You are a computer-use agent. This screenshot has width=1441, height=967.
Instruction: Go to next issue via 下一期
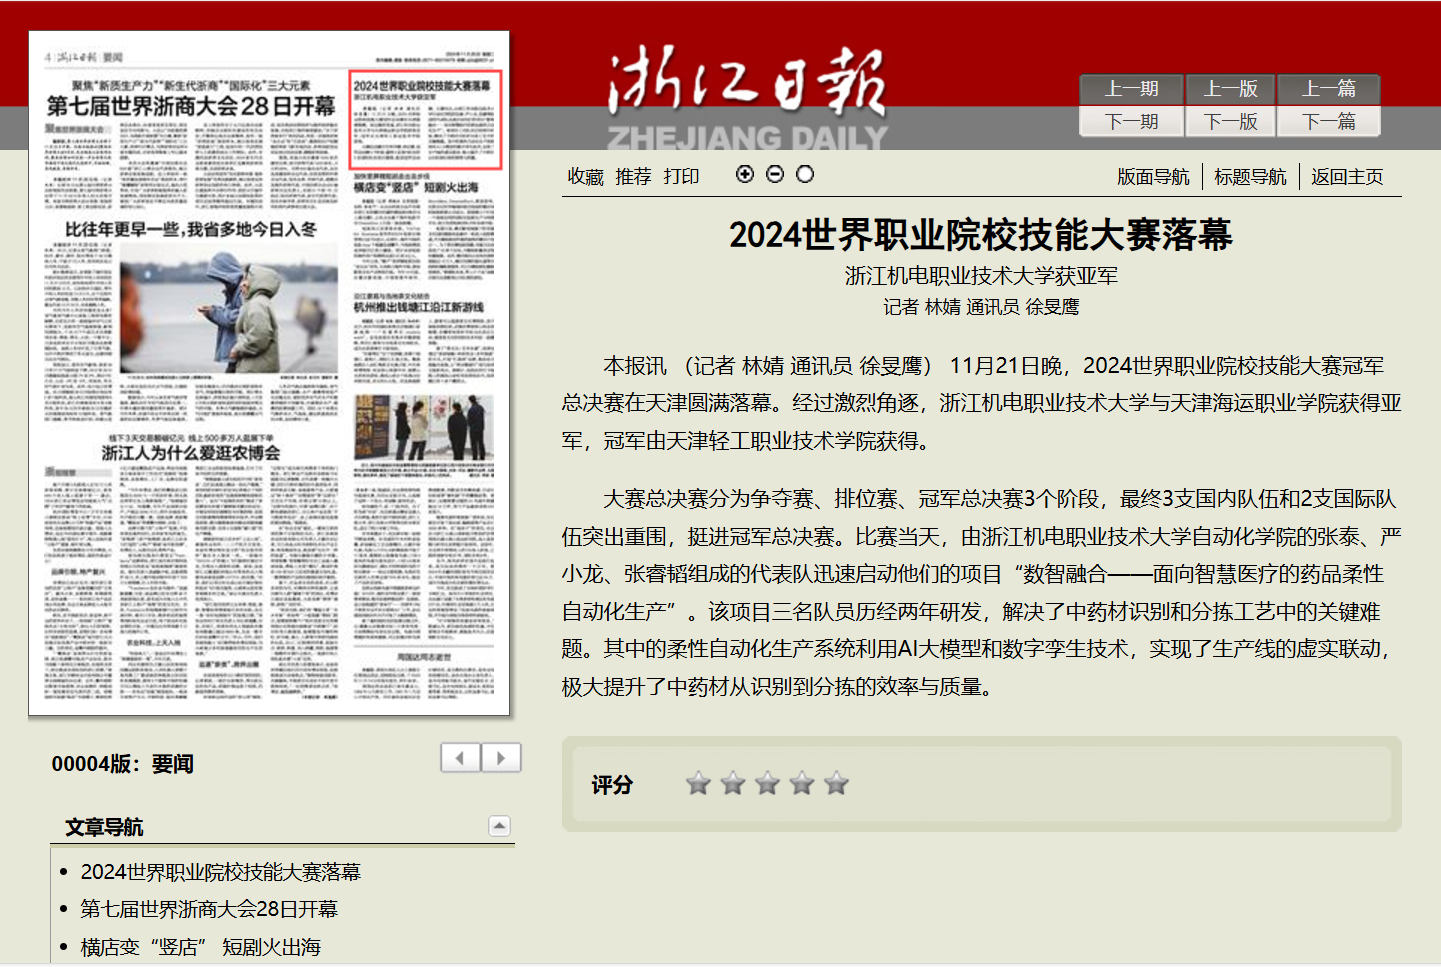click(1131, 122)
